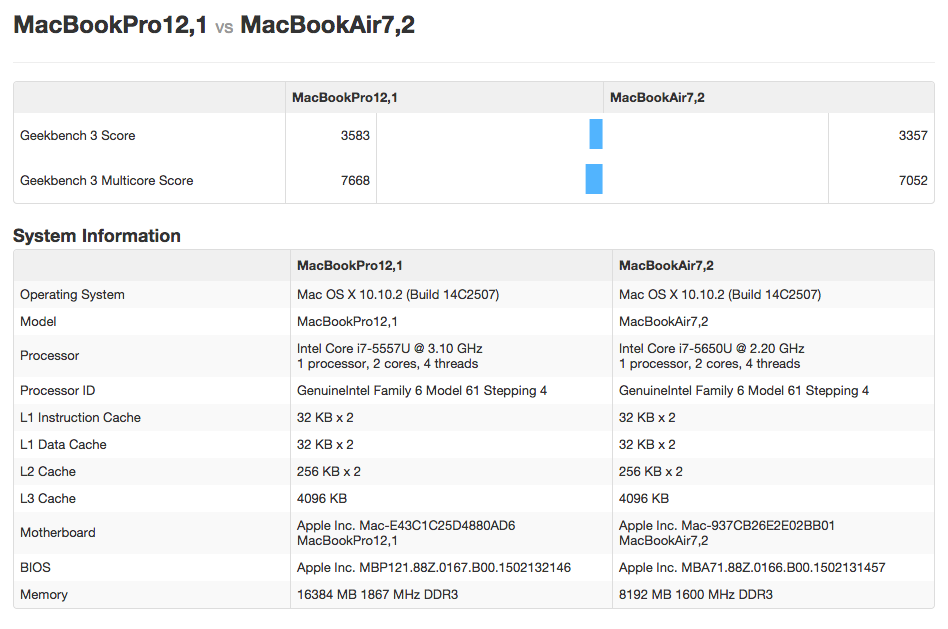948x629 pixels.
Task: Click MacBookAir GenuineIntel Family 6 value
Action: click(x=744, y=391)
